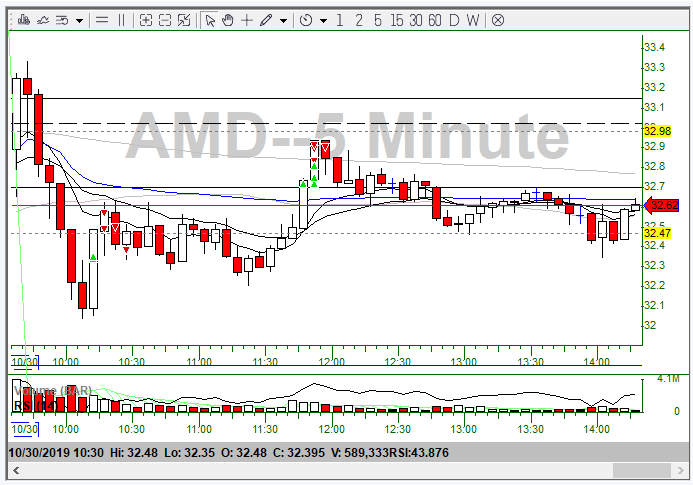Change chart to Weekly (W) timeframe
Image resolution: width=693 pixels, height=485 pixels.
[473, 20]
